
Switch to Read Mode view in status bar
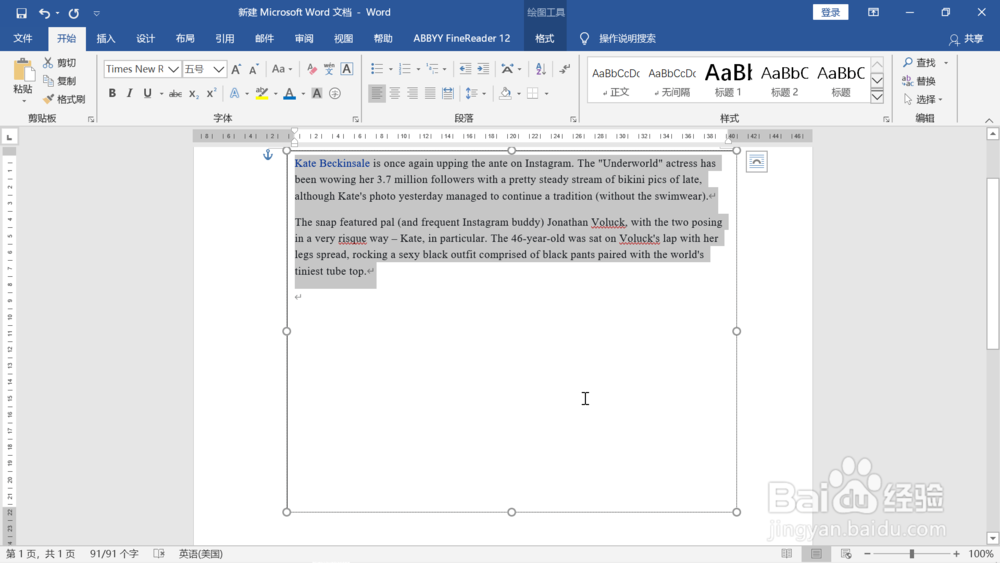[786, 553]
